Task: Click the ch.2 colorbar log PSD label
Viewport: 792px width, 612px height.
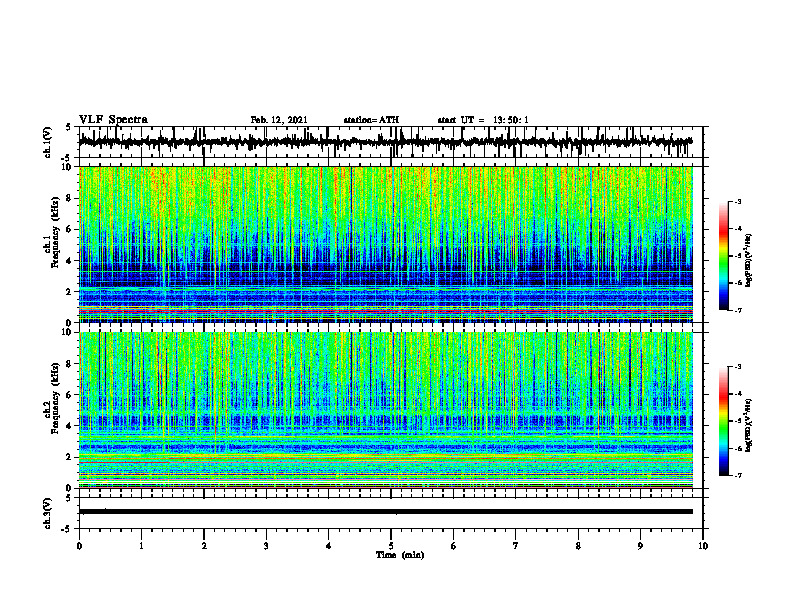Action: 749,426
